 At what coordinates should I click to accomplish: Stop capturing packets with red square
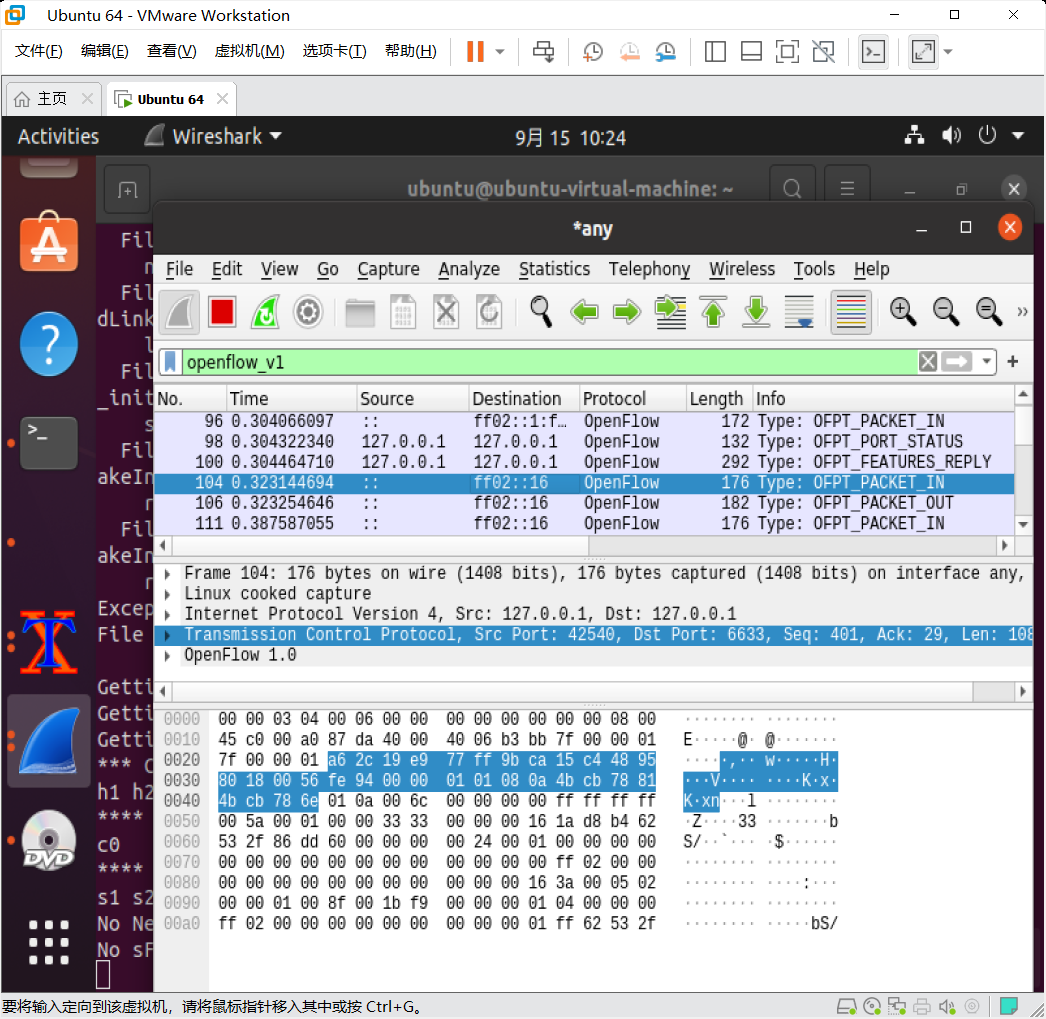point(222,312)
